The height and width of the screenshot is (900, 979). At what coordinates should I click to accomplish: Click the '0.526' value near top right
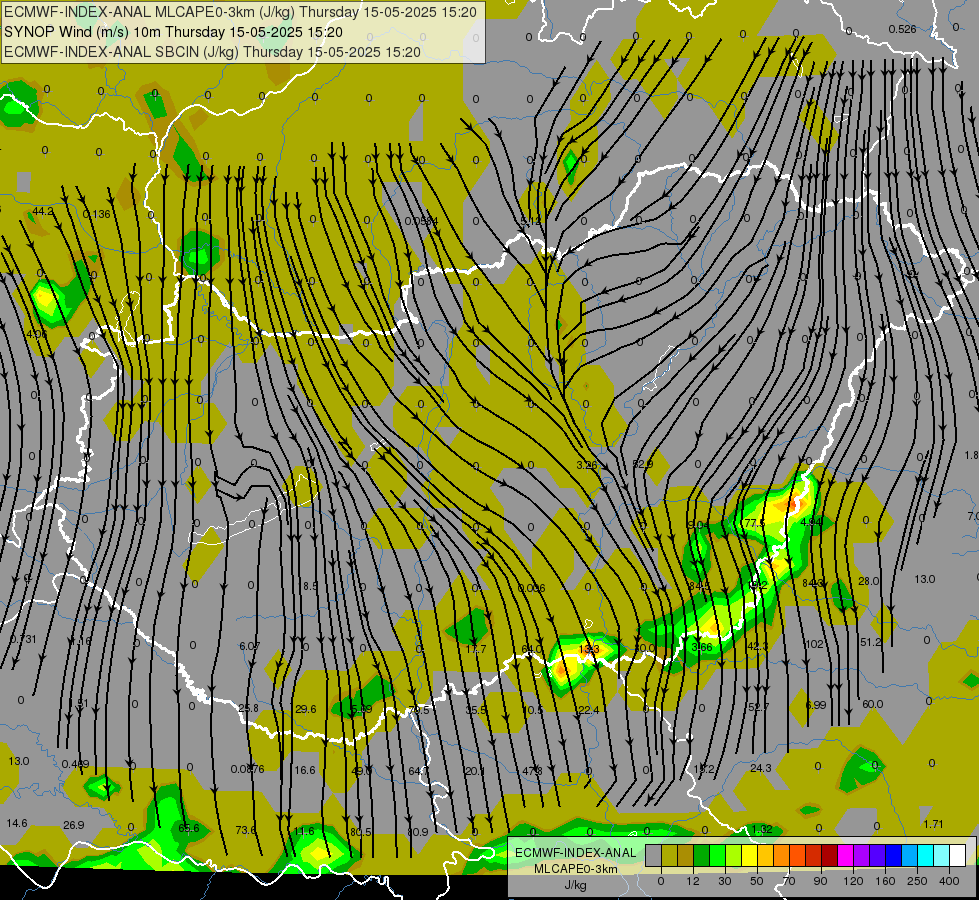(x=902, y=29)
